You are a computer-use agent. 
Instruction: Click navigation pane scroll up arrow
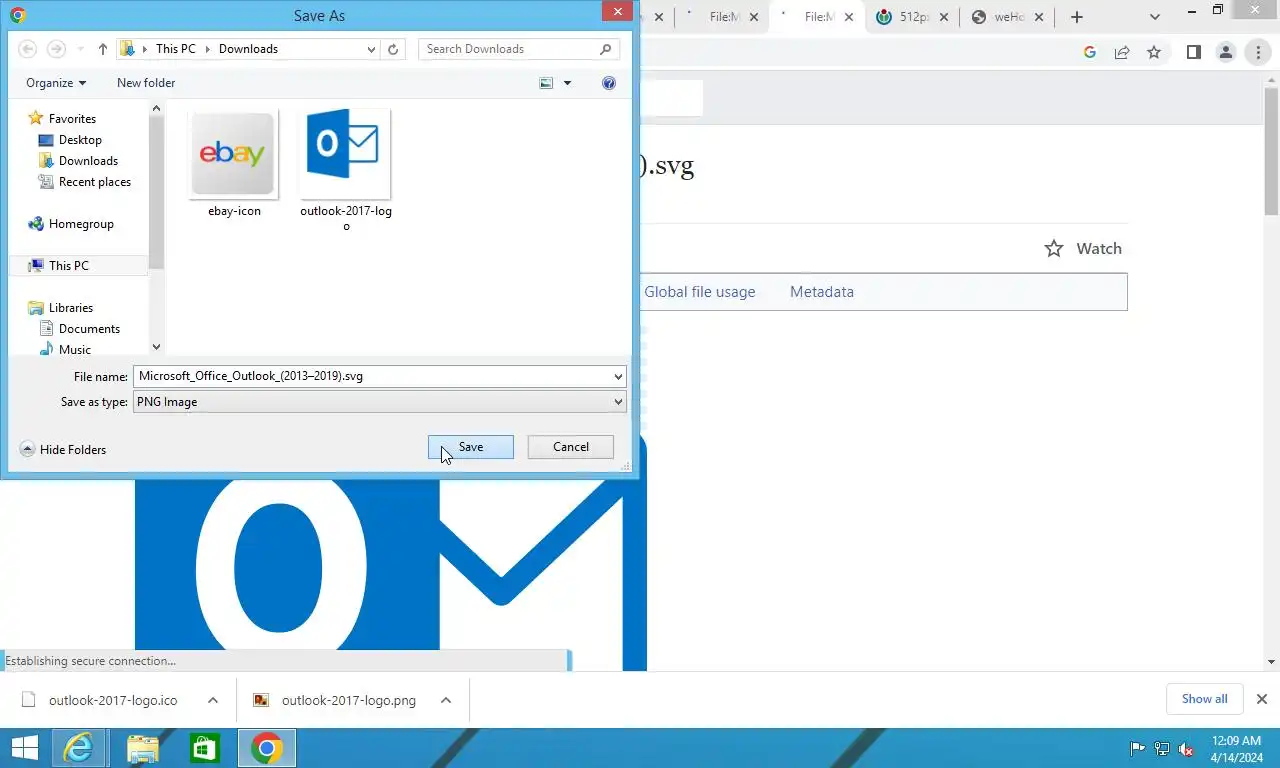pyautogui.click(x=156, y=108)
